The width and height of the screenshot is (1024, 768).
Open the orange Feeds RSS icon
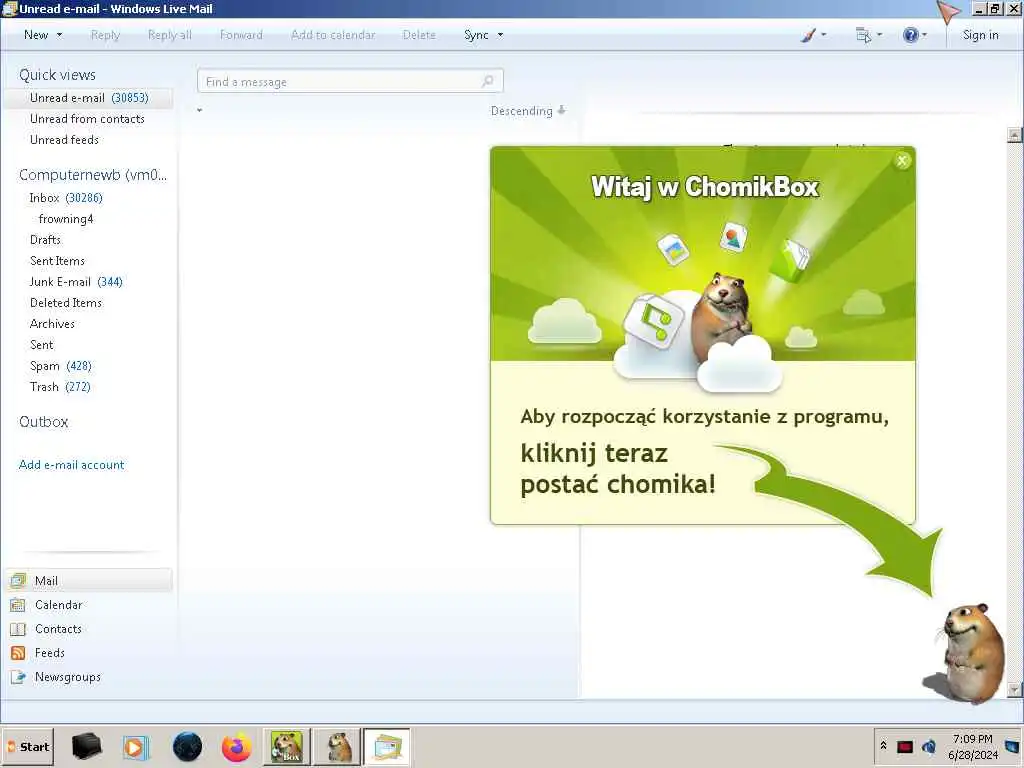coord(18,653)
